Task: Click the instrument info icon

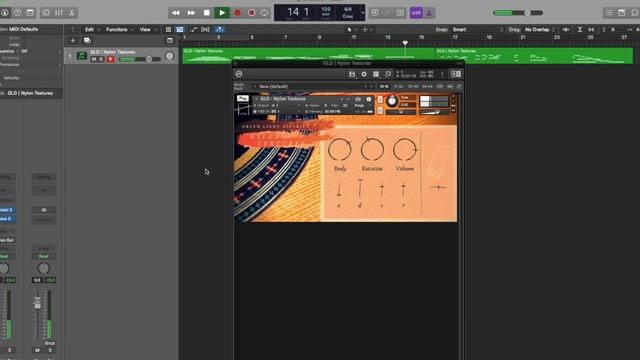Action: 369,99
